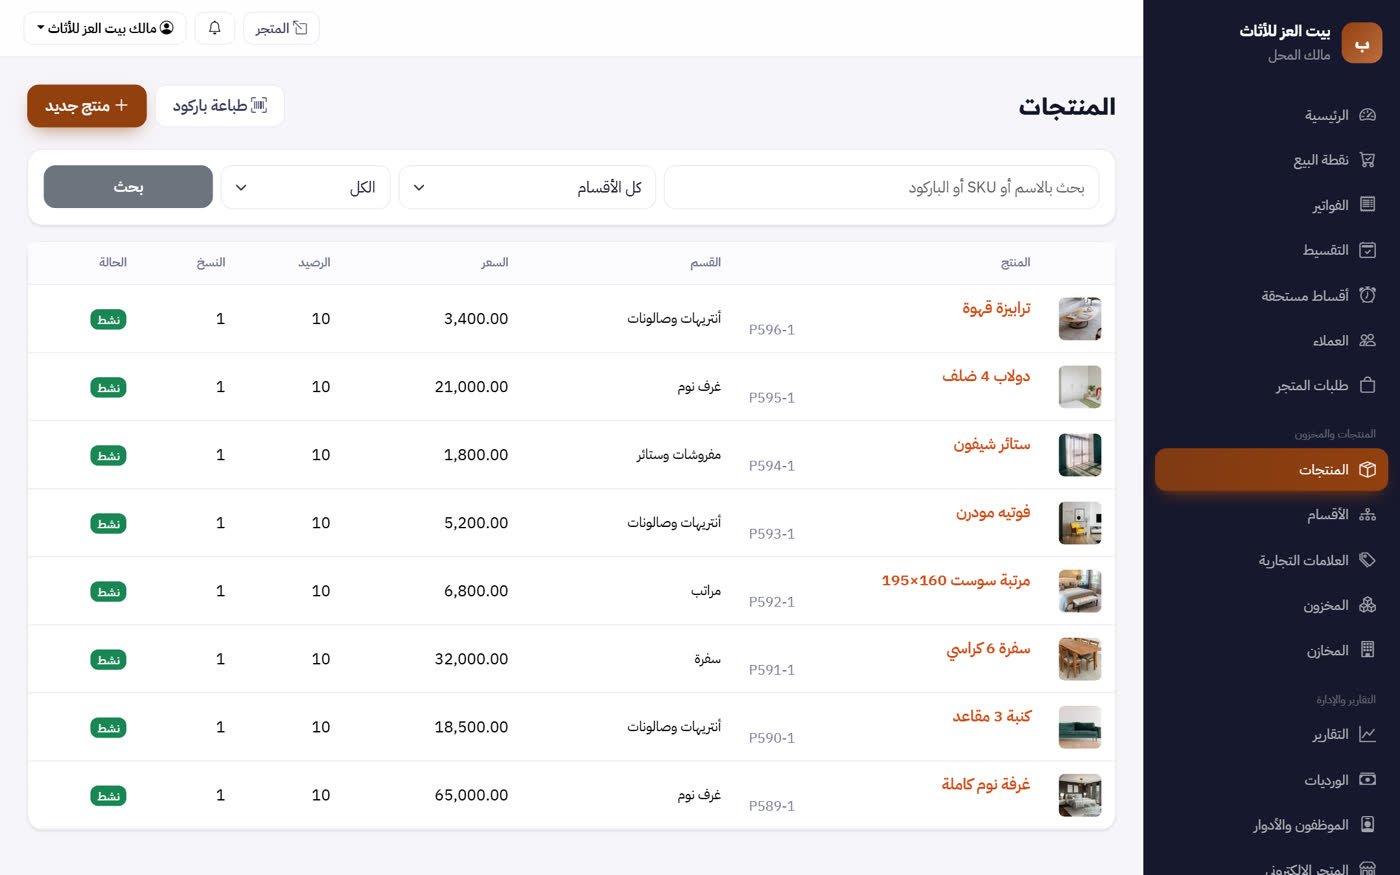
Task: Open the دولاب 4 ضلف product link
Action: click(x=986, y=376)
